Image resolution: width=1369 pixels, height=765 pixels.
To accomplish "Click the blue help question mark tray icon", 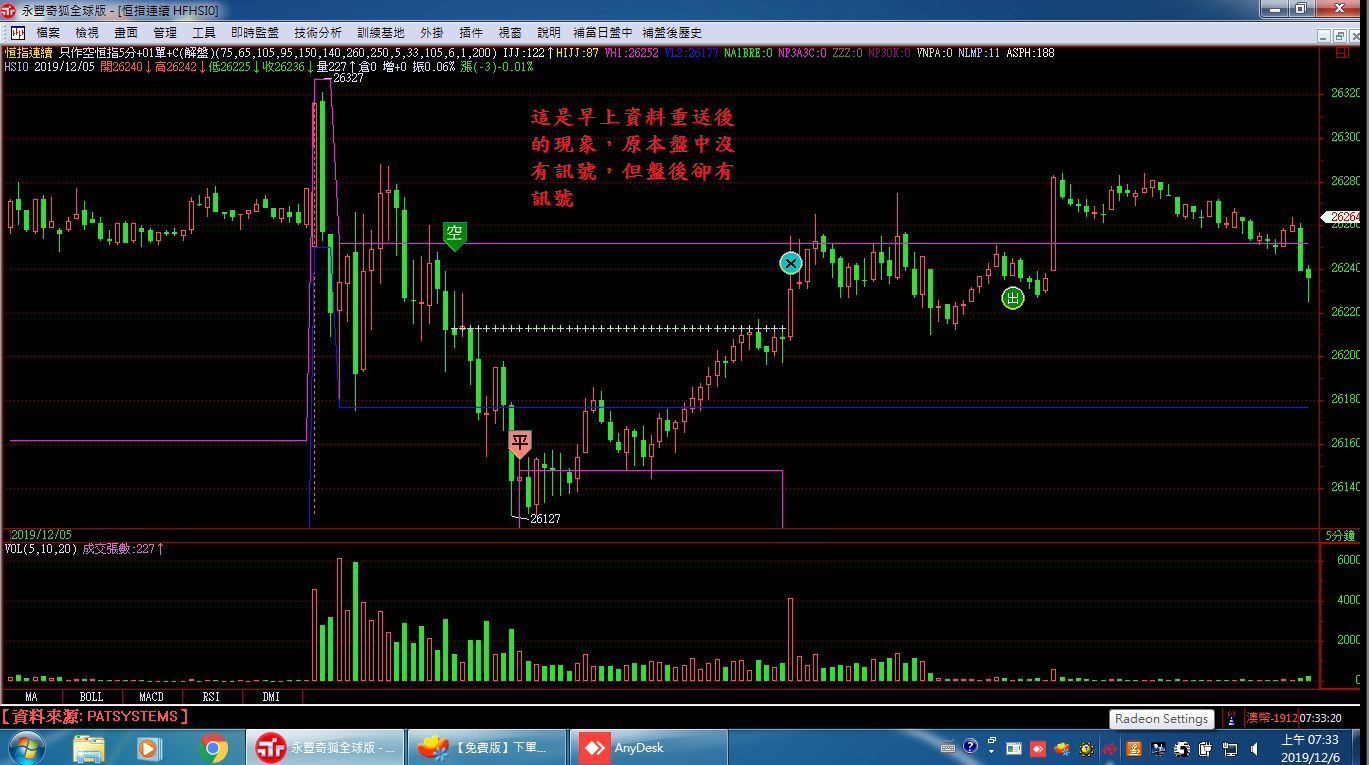I will coord(969,746).
